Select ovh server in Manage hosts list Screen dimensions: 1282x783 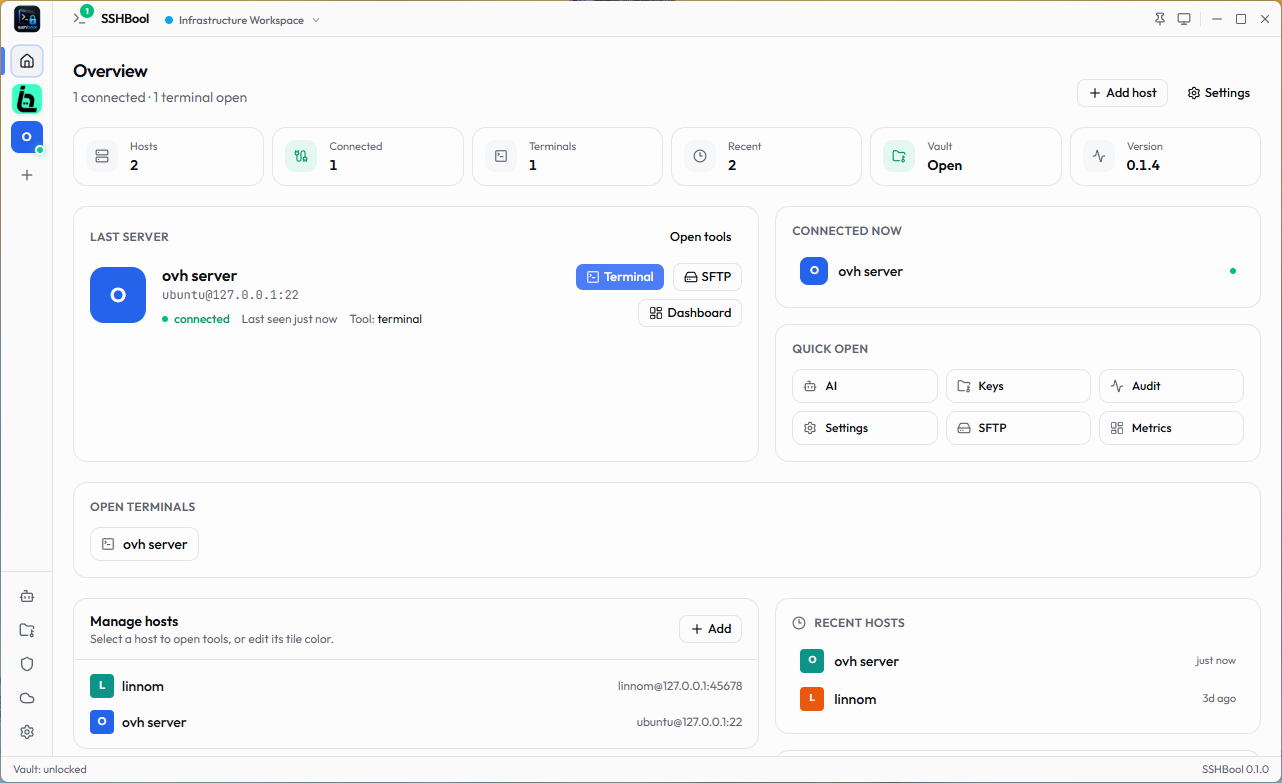click(x=416, y=722)
